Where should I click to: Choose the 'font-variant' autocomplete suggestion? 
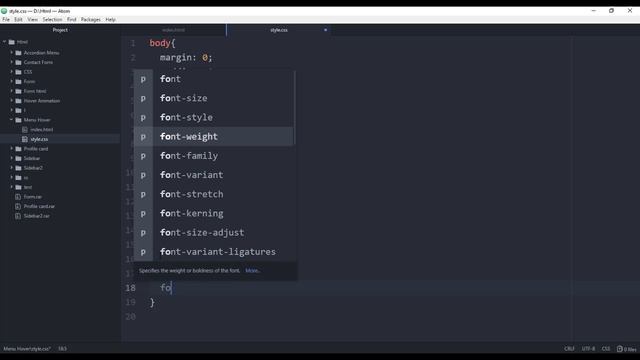[x=213, y=175]
